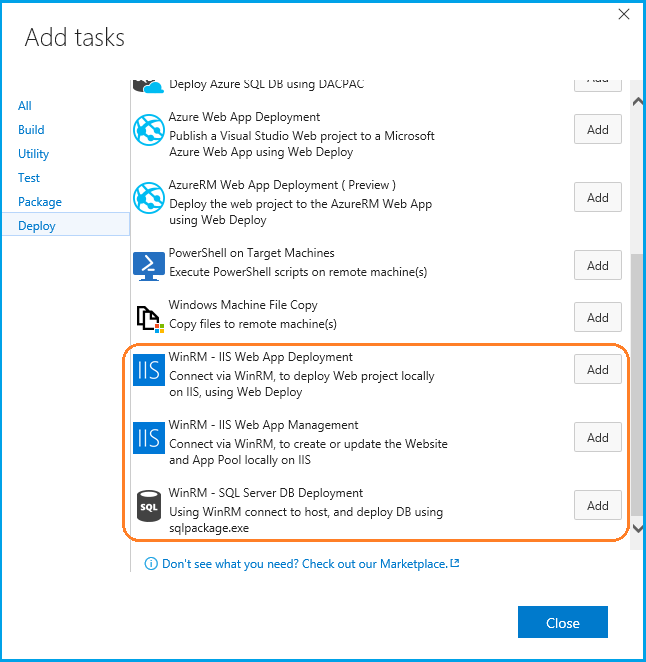Click the task list scrollbar thumb
Image resolution: width=646 pixels, height=662 pixels.
(x=637, y=384)
